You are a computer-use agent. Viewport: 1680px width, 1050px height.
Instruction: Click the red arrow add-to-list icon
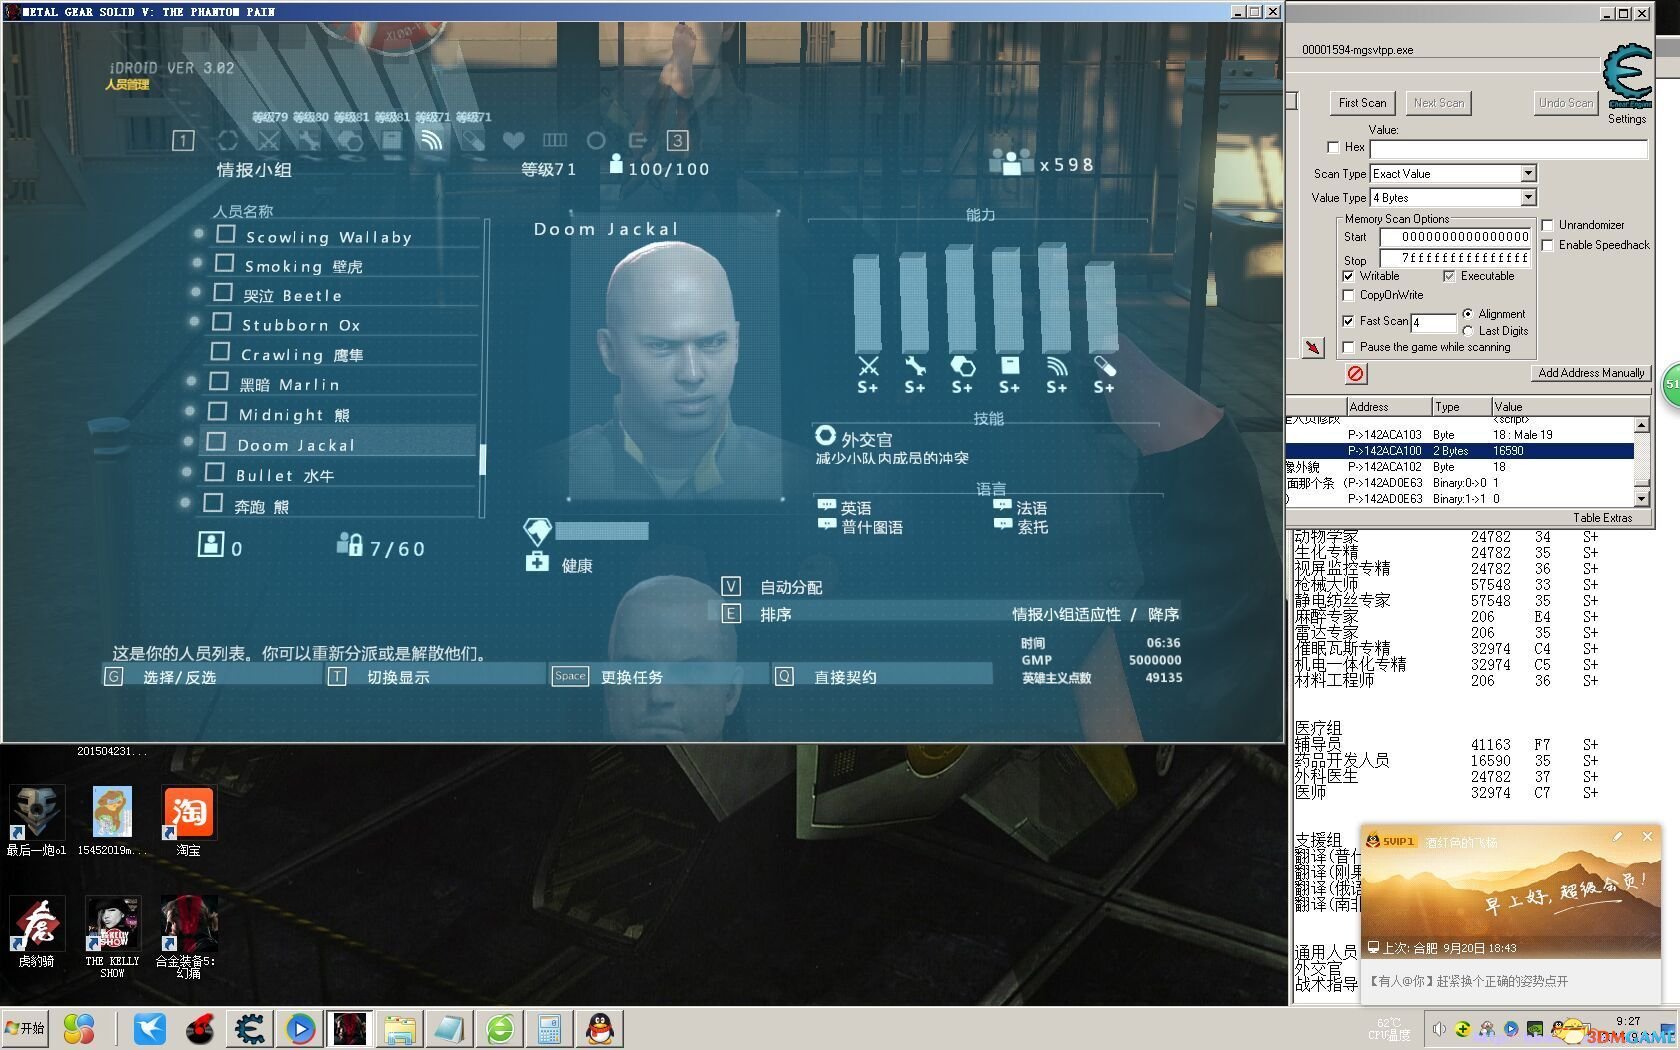(x=1313, y=347)
